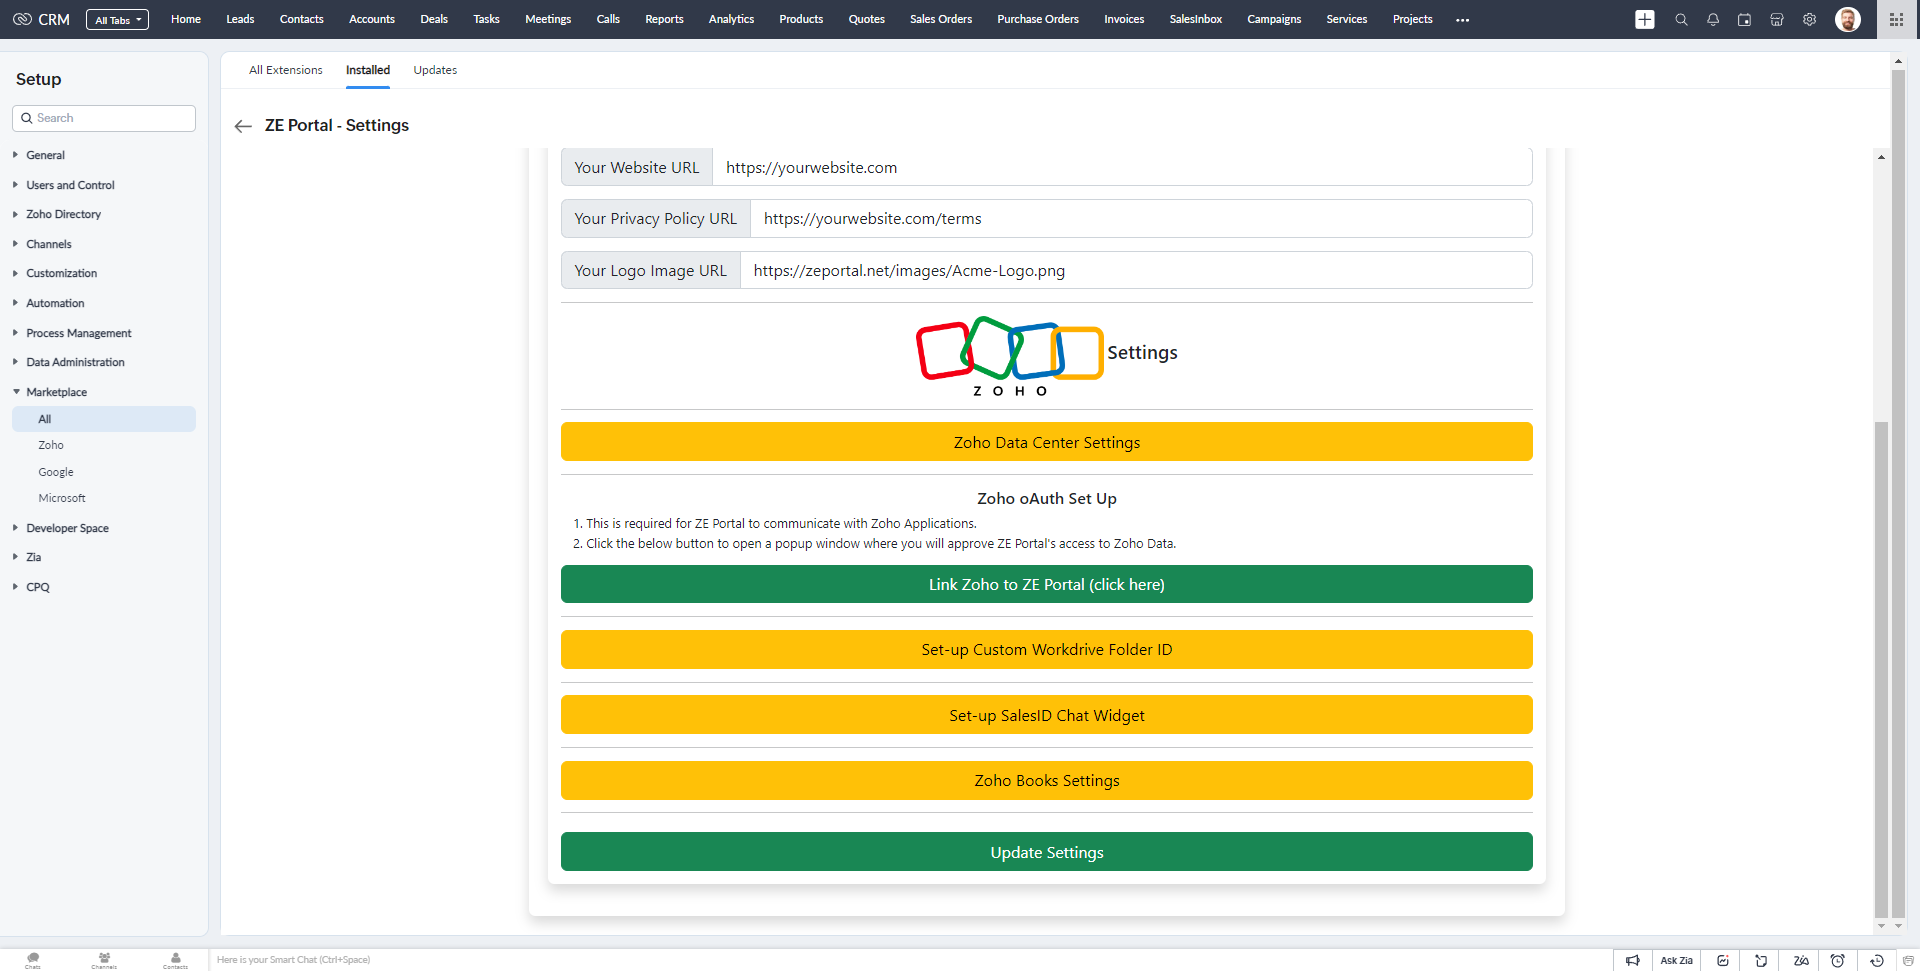The height and width of the screenshot is (971, 1920).
Task: Expand Users and Control section
Action: (70, 185)
